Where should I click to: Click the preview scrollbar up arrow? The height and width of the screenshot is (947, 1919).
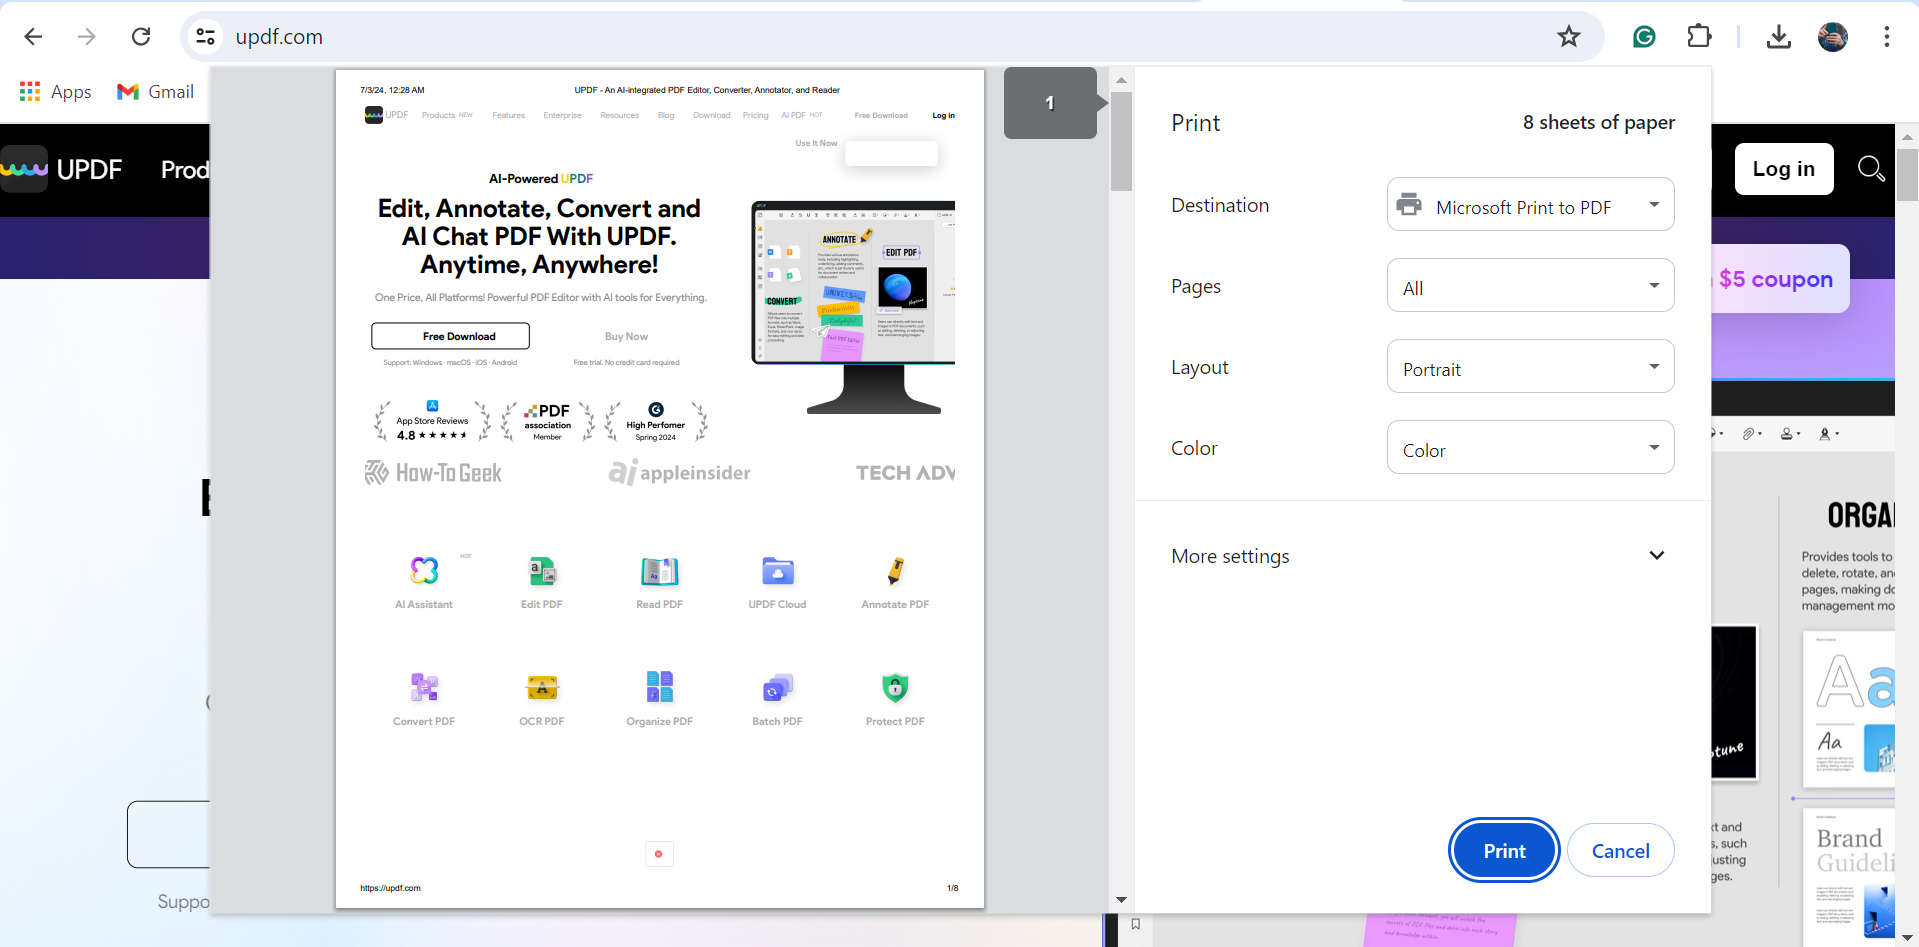[1121, 80]
